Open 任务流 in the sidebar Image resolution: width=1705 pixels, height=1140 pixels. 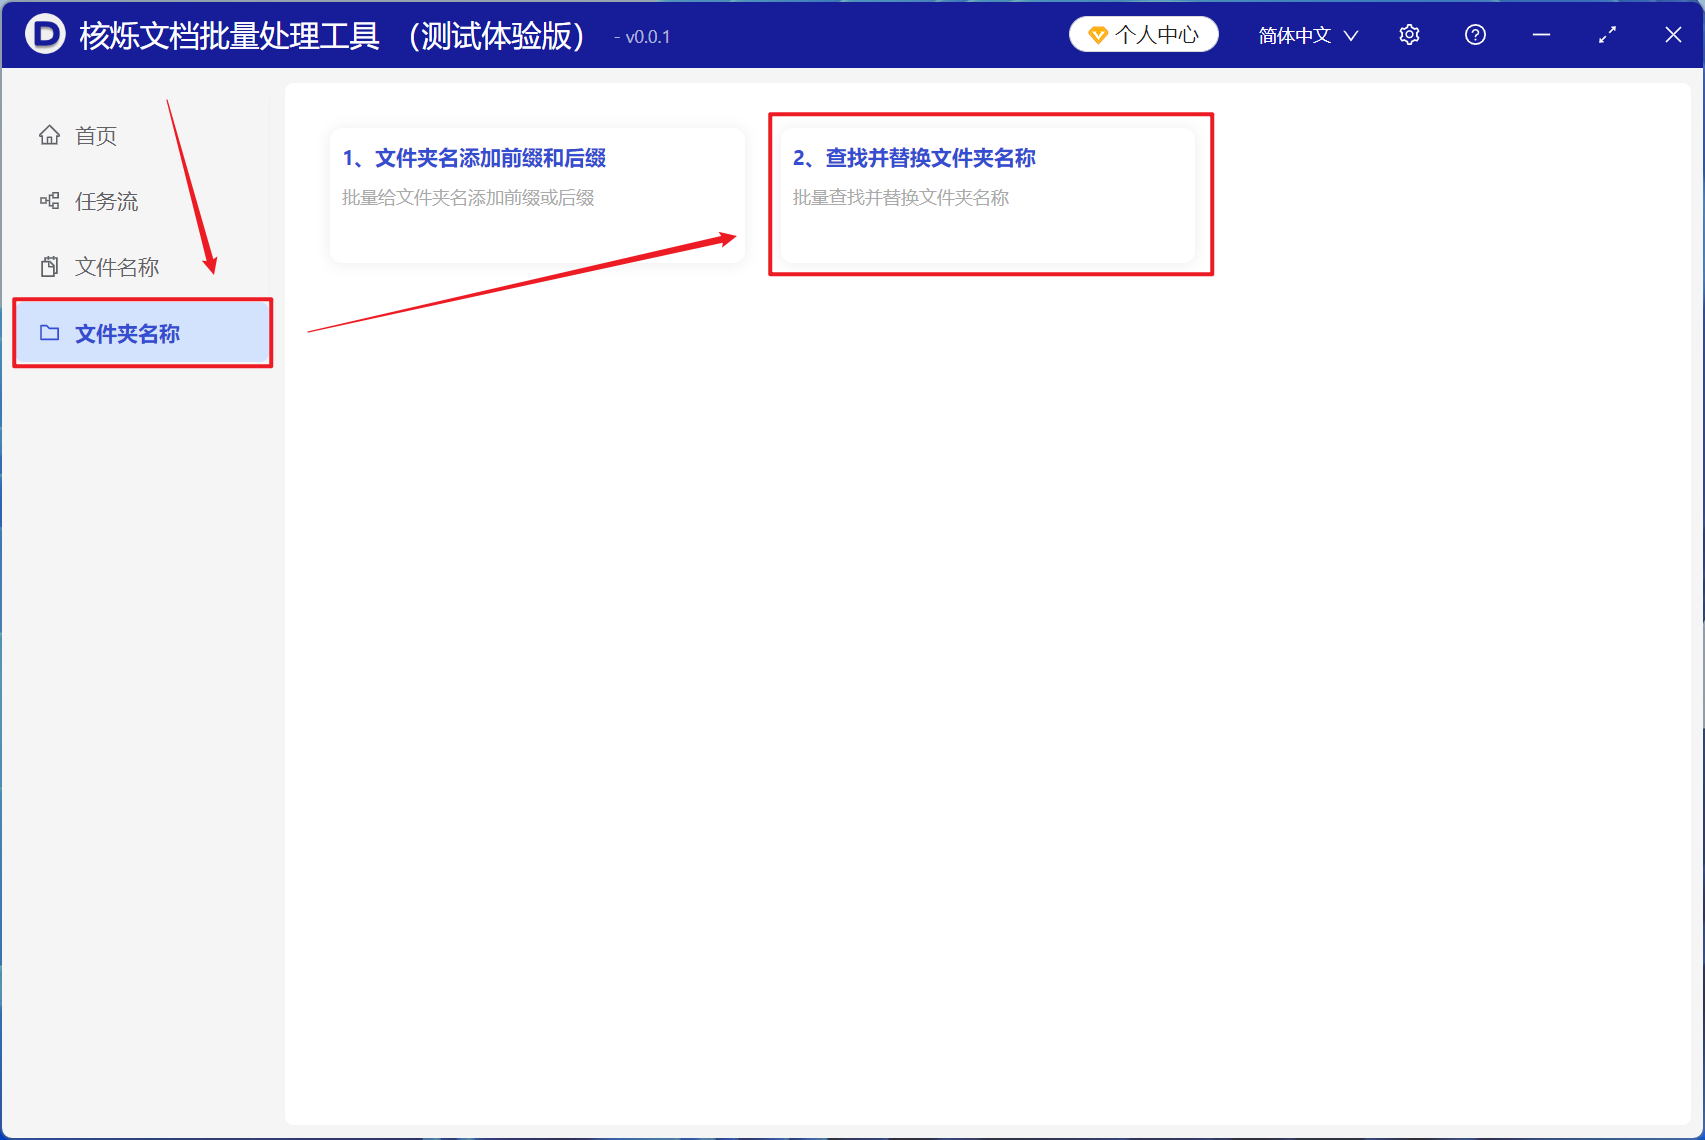(x=142, y=201)
